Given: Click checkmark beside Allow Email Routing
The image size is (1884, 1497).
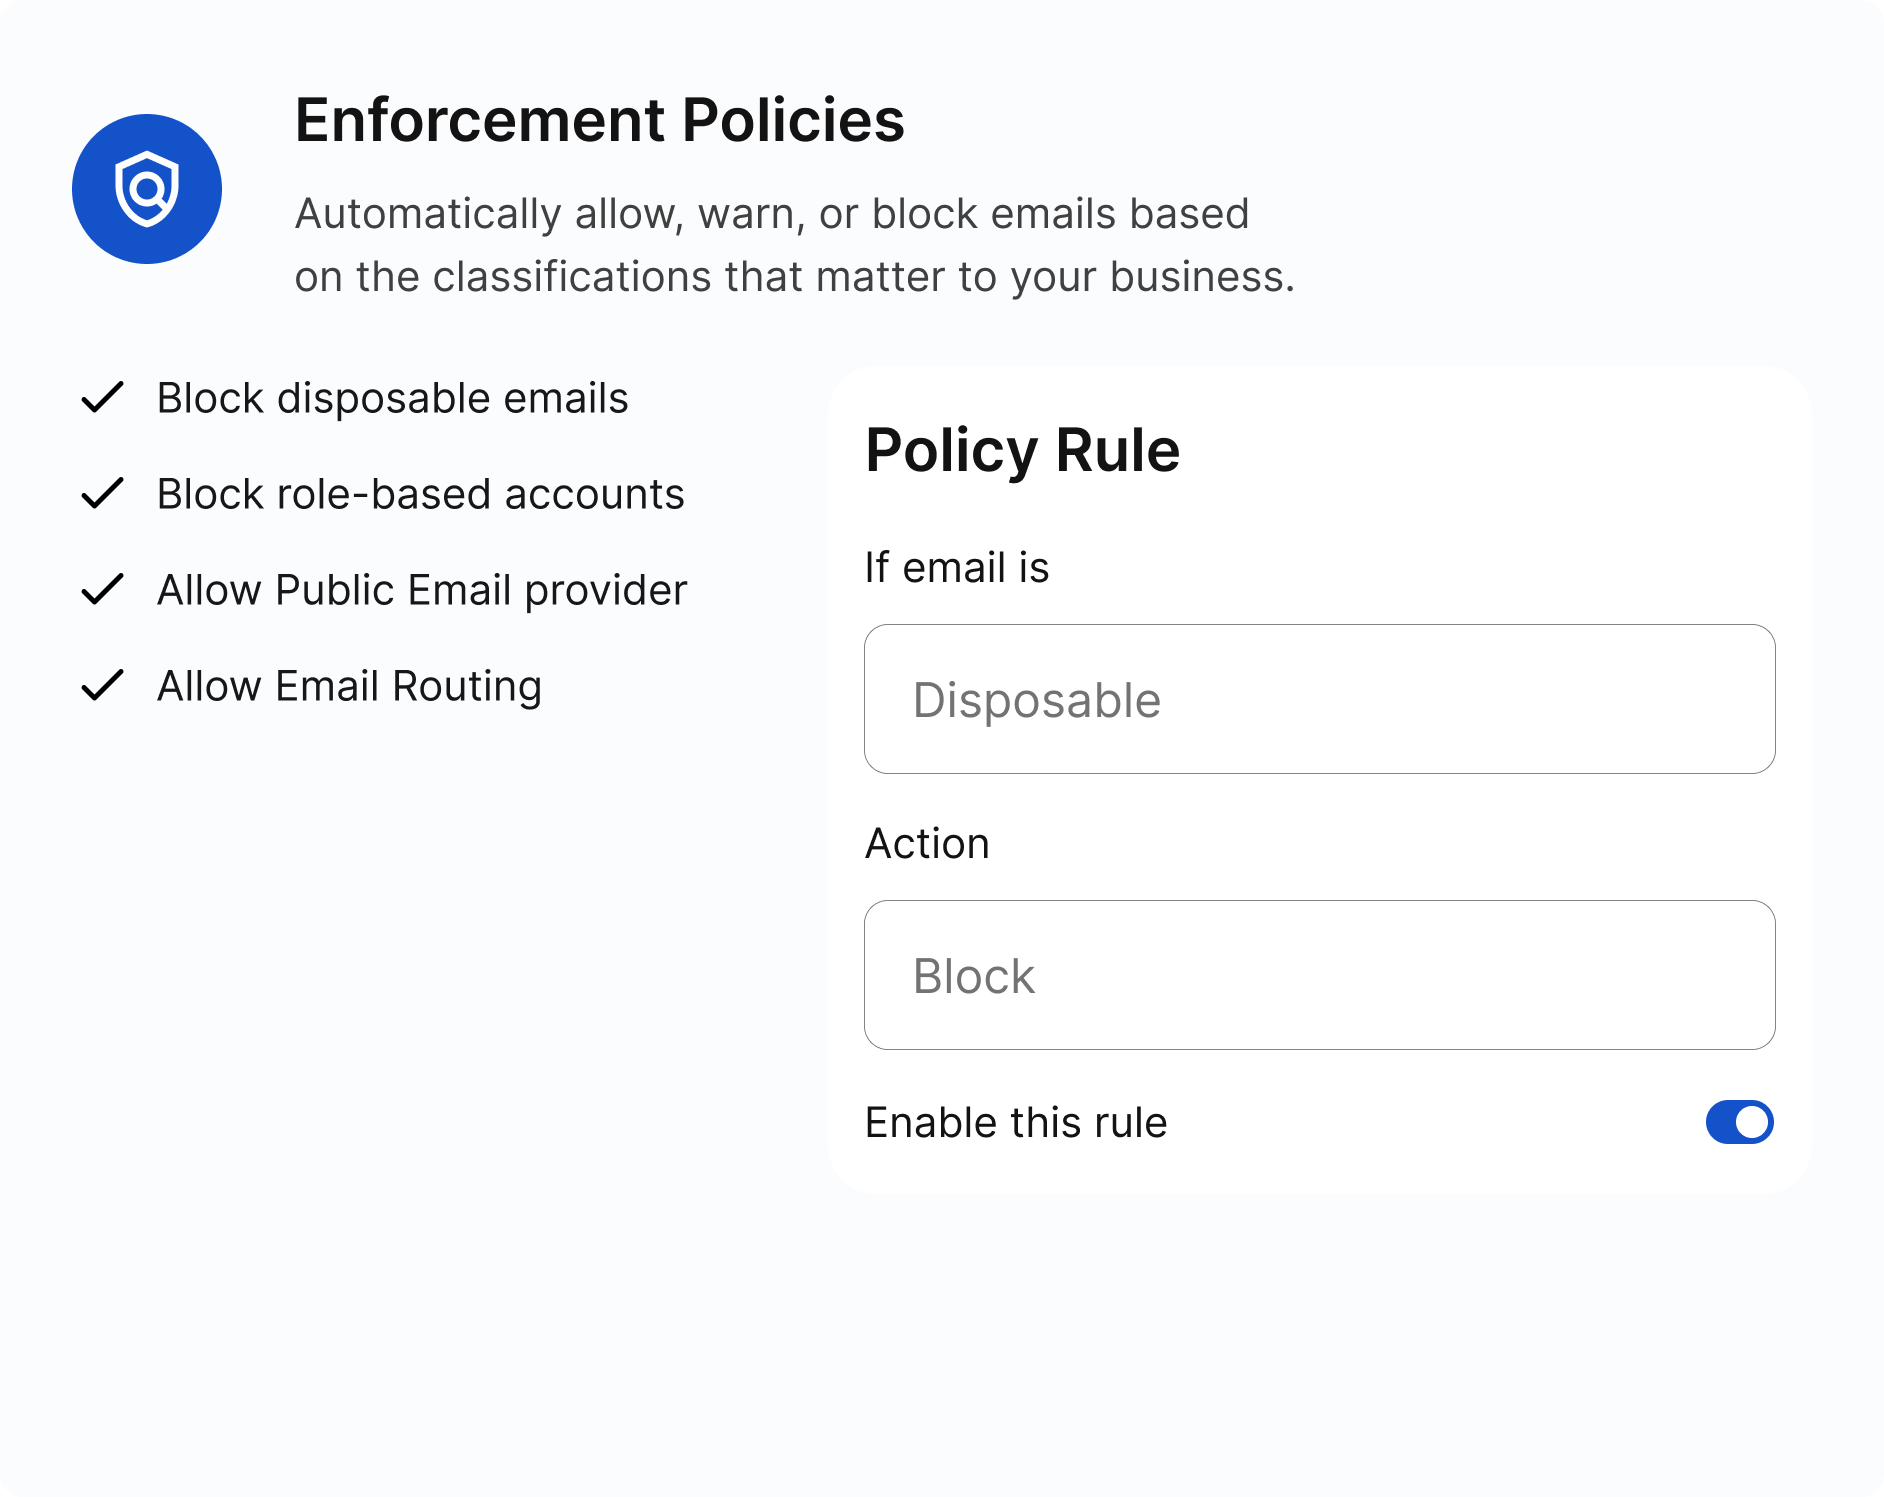Looking at the screenshot, I should pos(102,685).
